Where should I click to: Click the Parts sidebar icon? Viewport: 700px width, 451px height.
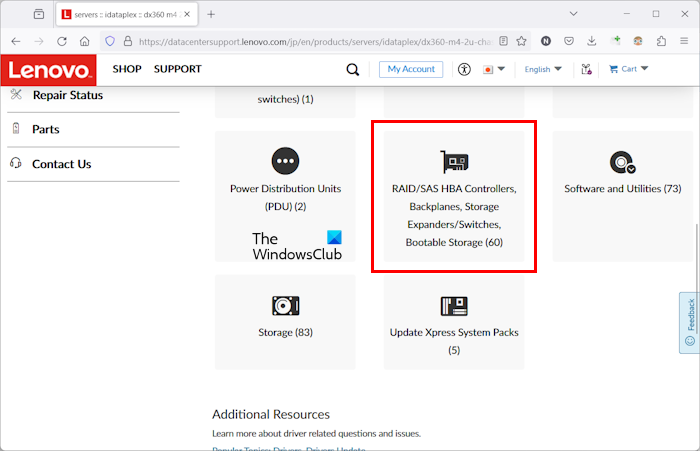click(x=16, y=129)
